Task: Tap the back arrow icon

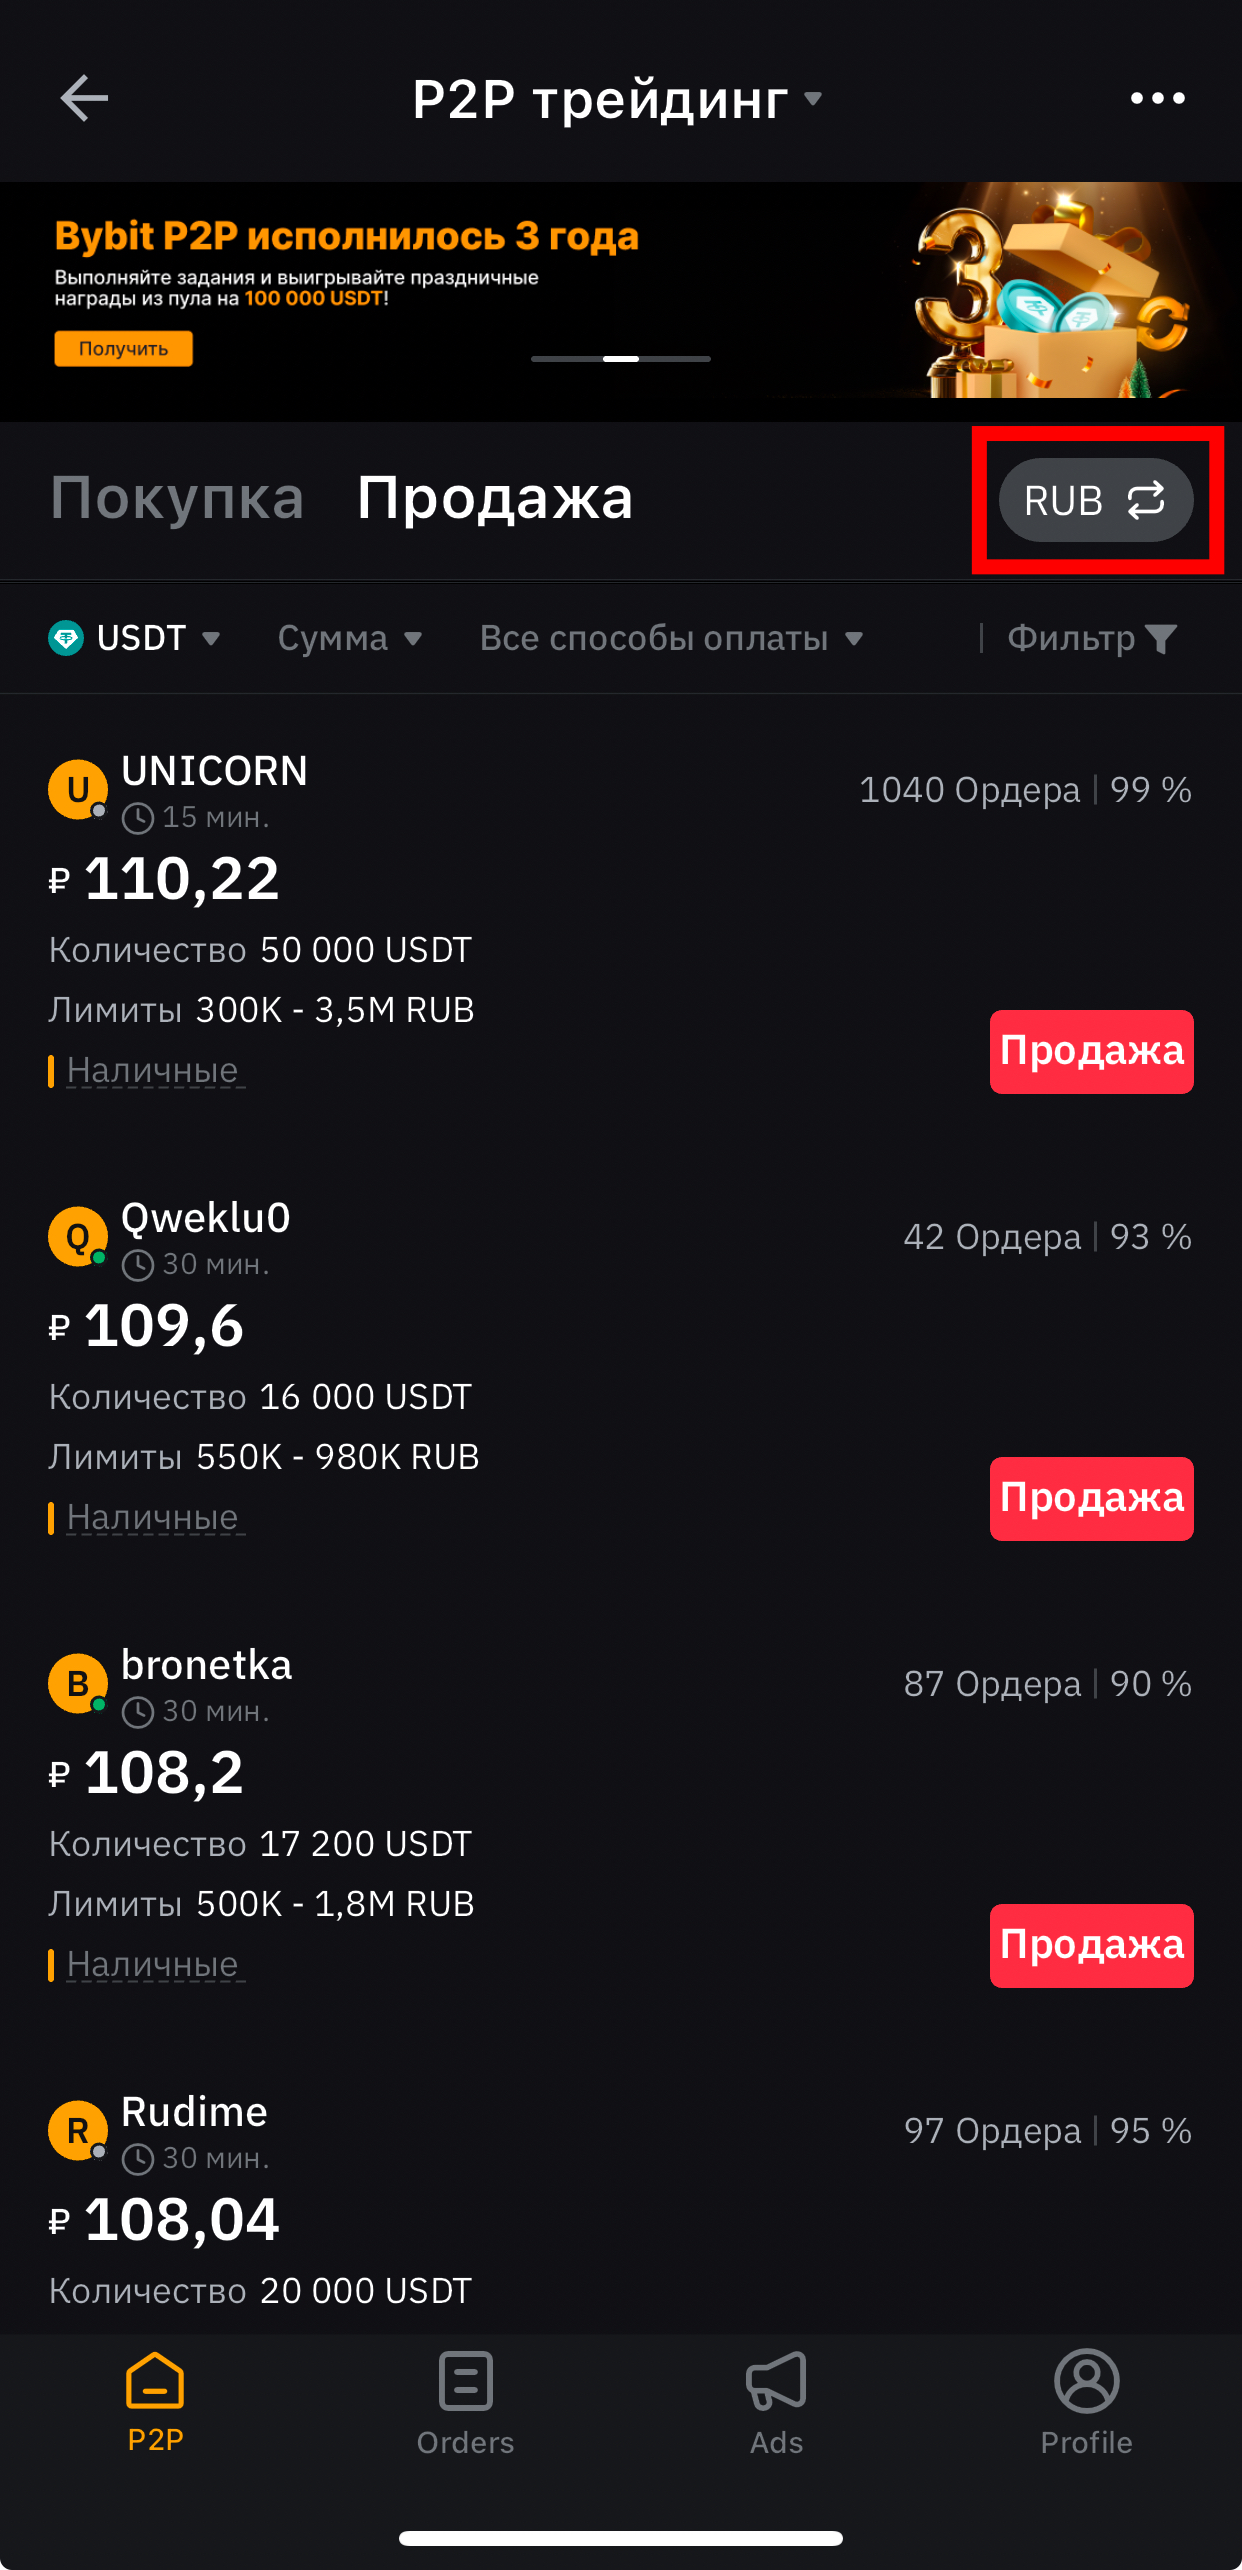Action: click(84, 98)
